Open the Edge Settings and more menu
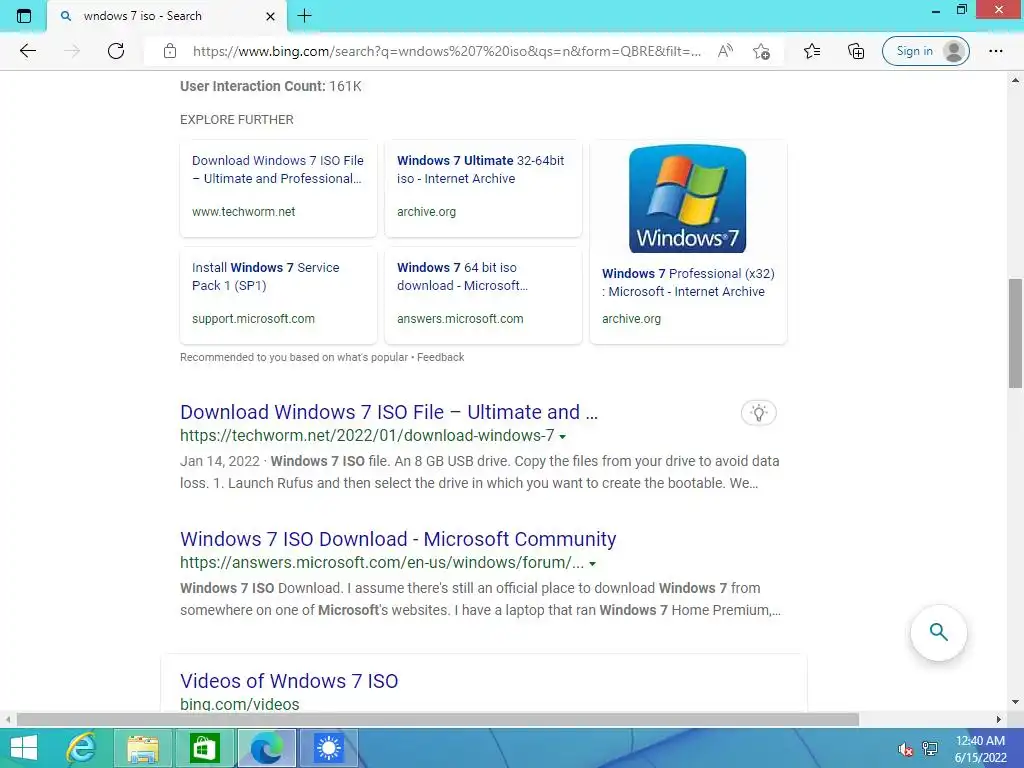1024x768 pixels. tap(995, 51)
